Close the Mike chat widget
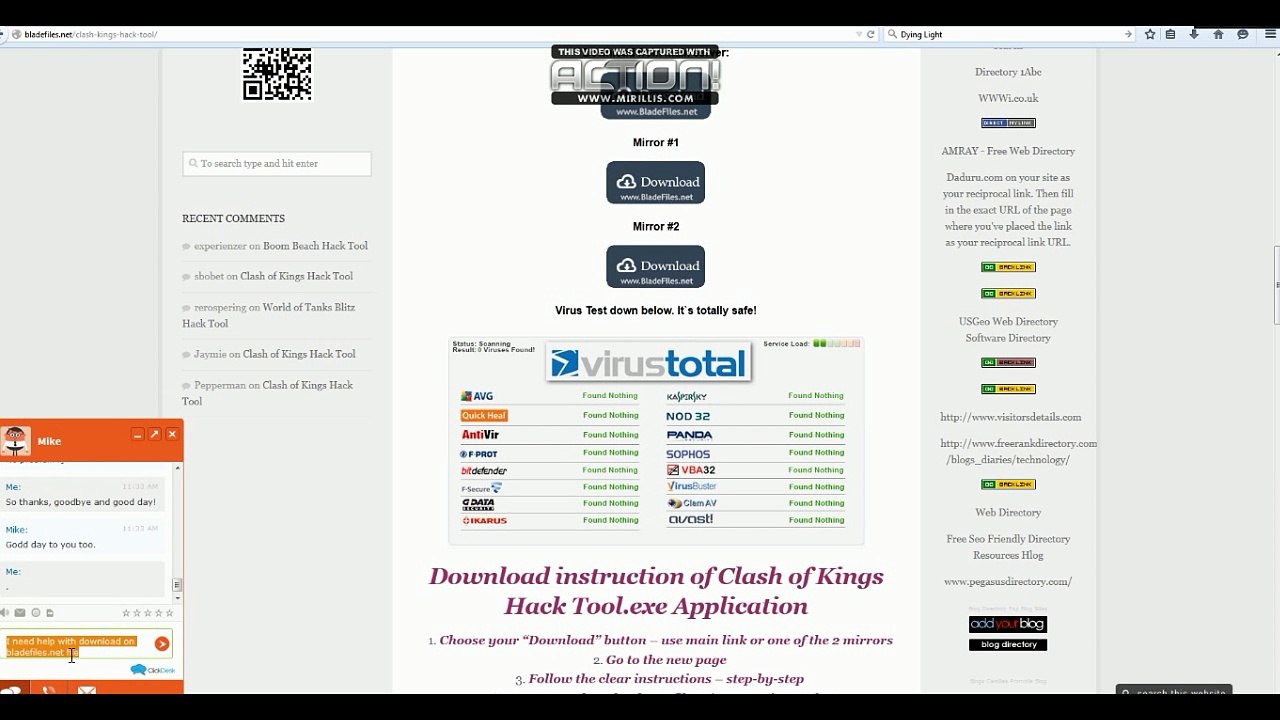Viewport: 1280px width, 720px height. 172,434
